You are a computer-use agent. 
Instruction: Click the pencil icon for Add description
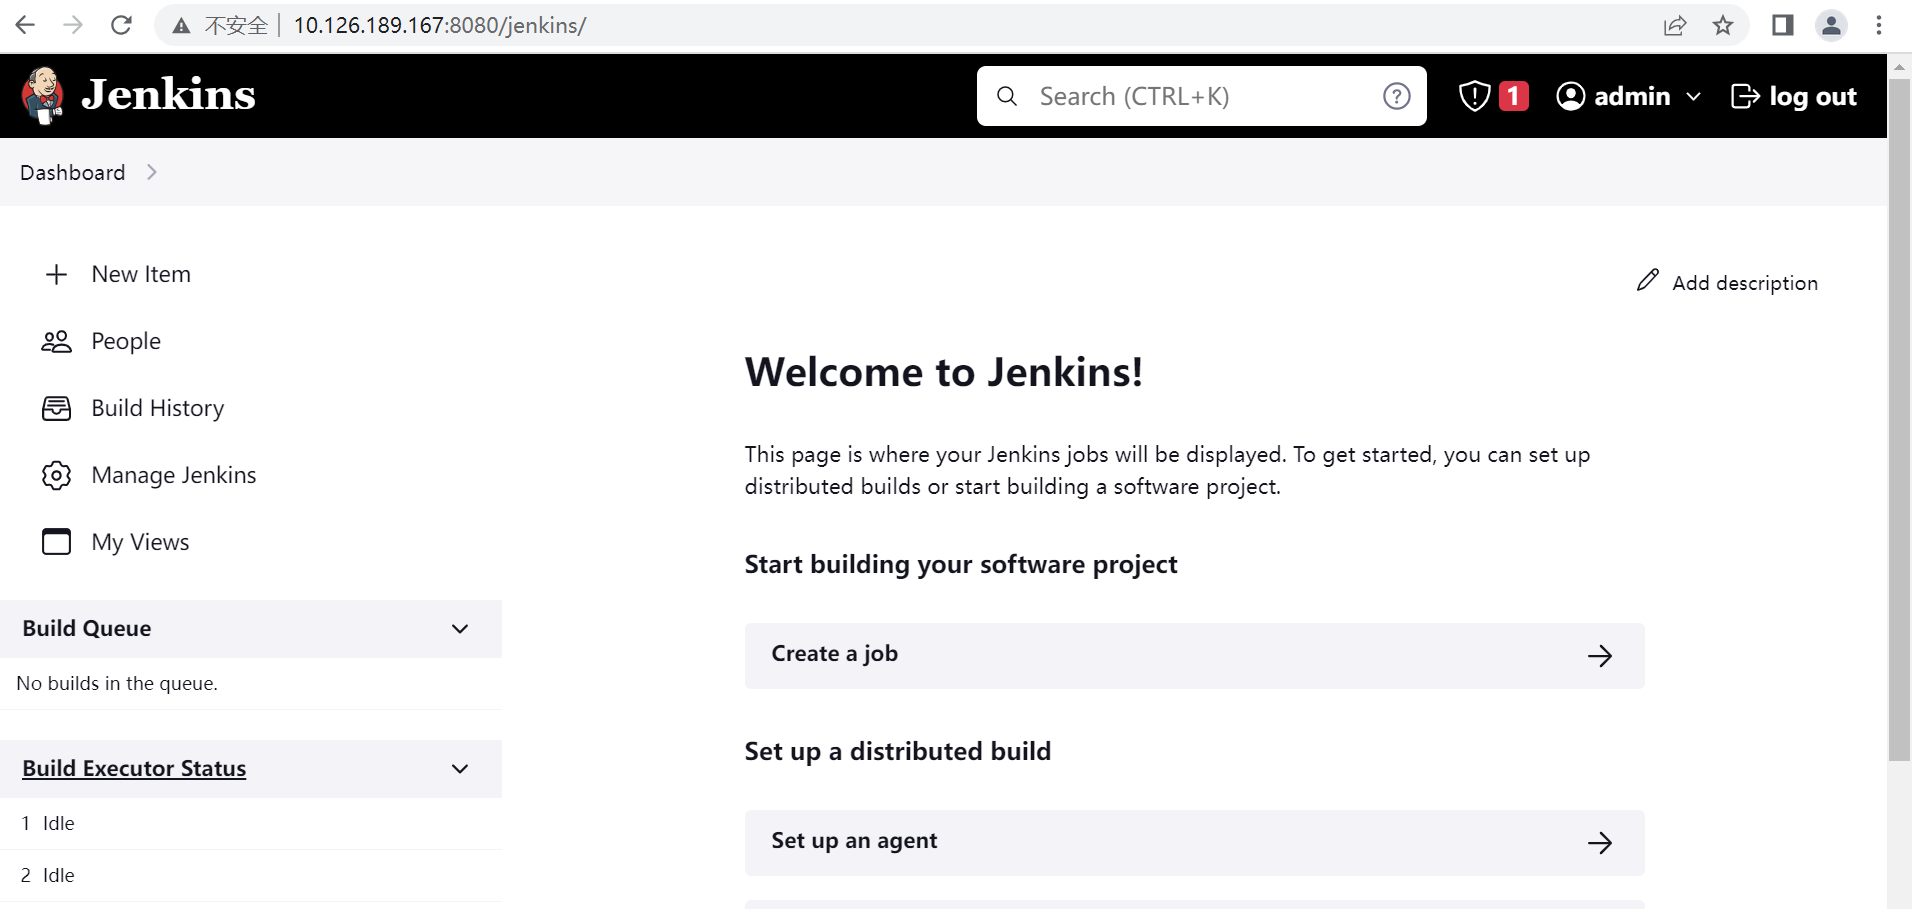click(1648, 280)
